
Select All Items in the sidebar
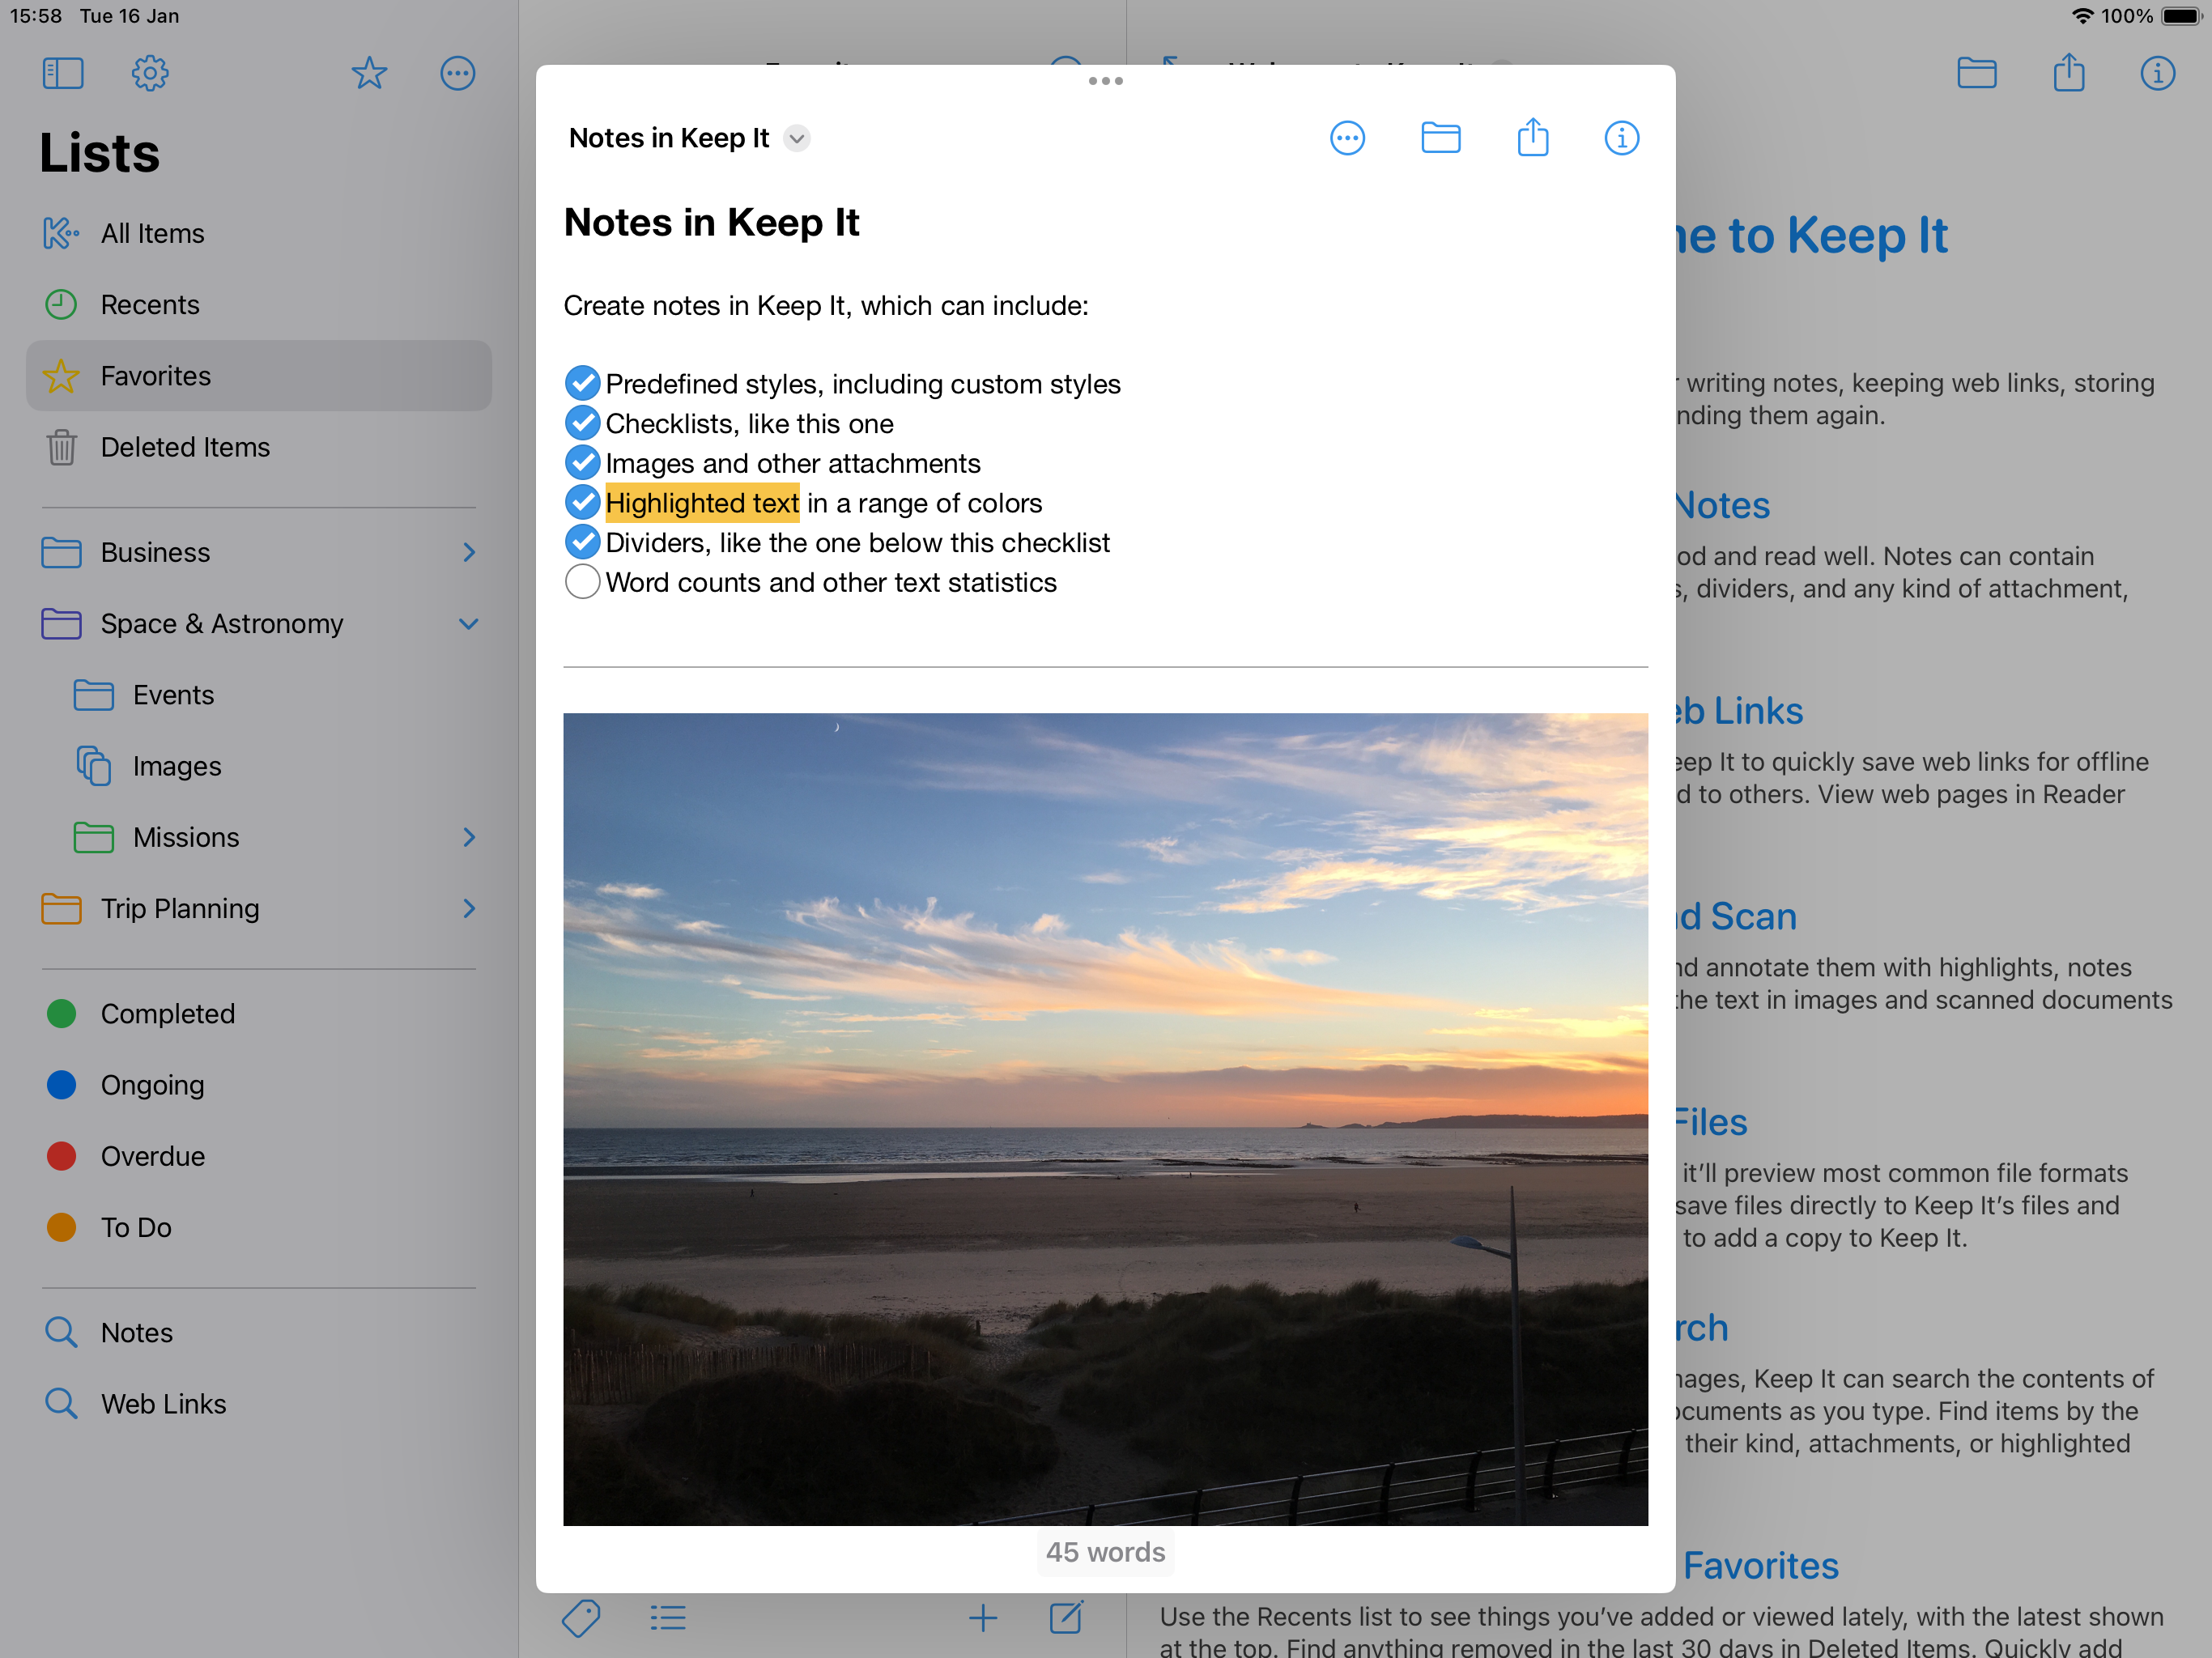tap(259, 233)
